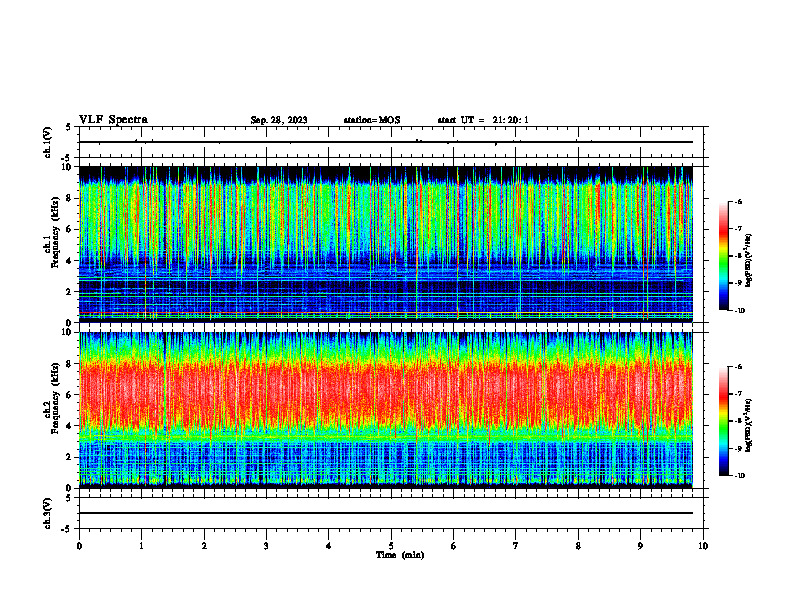The image size is (792, 612).
Task: Click the "ch.1(V)" waveform axis label
Action: click(48, 142)
